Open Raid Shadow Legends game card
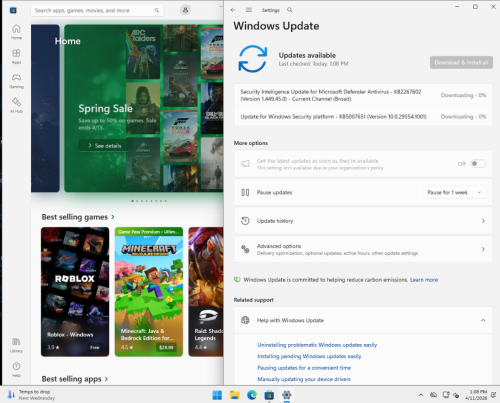Screen dimensions: 500x403 206,292
